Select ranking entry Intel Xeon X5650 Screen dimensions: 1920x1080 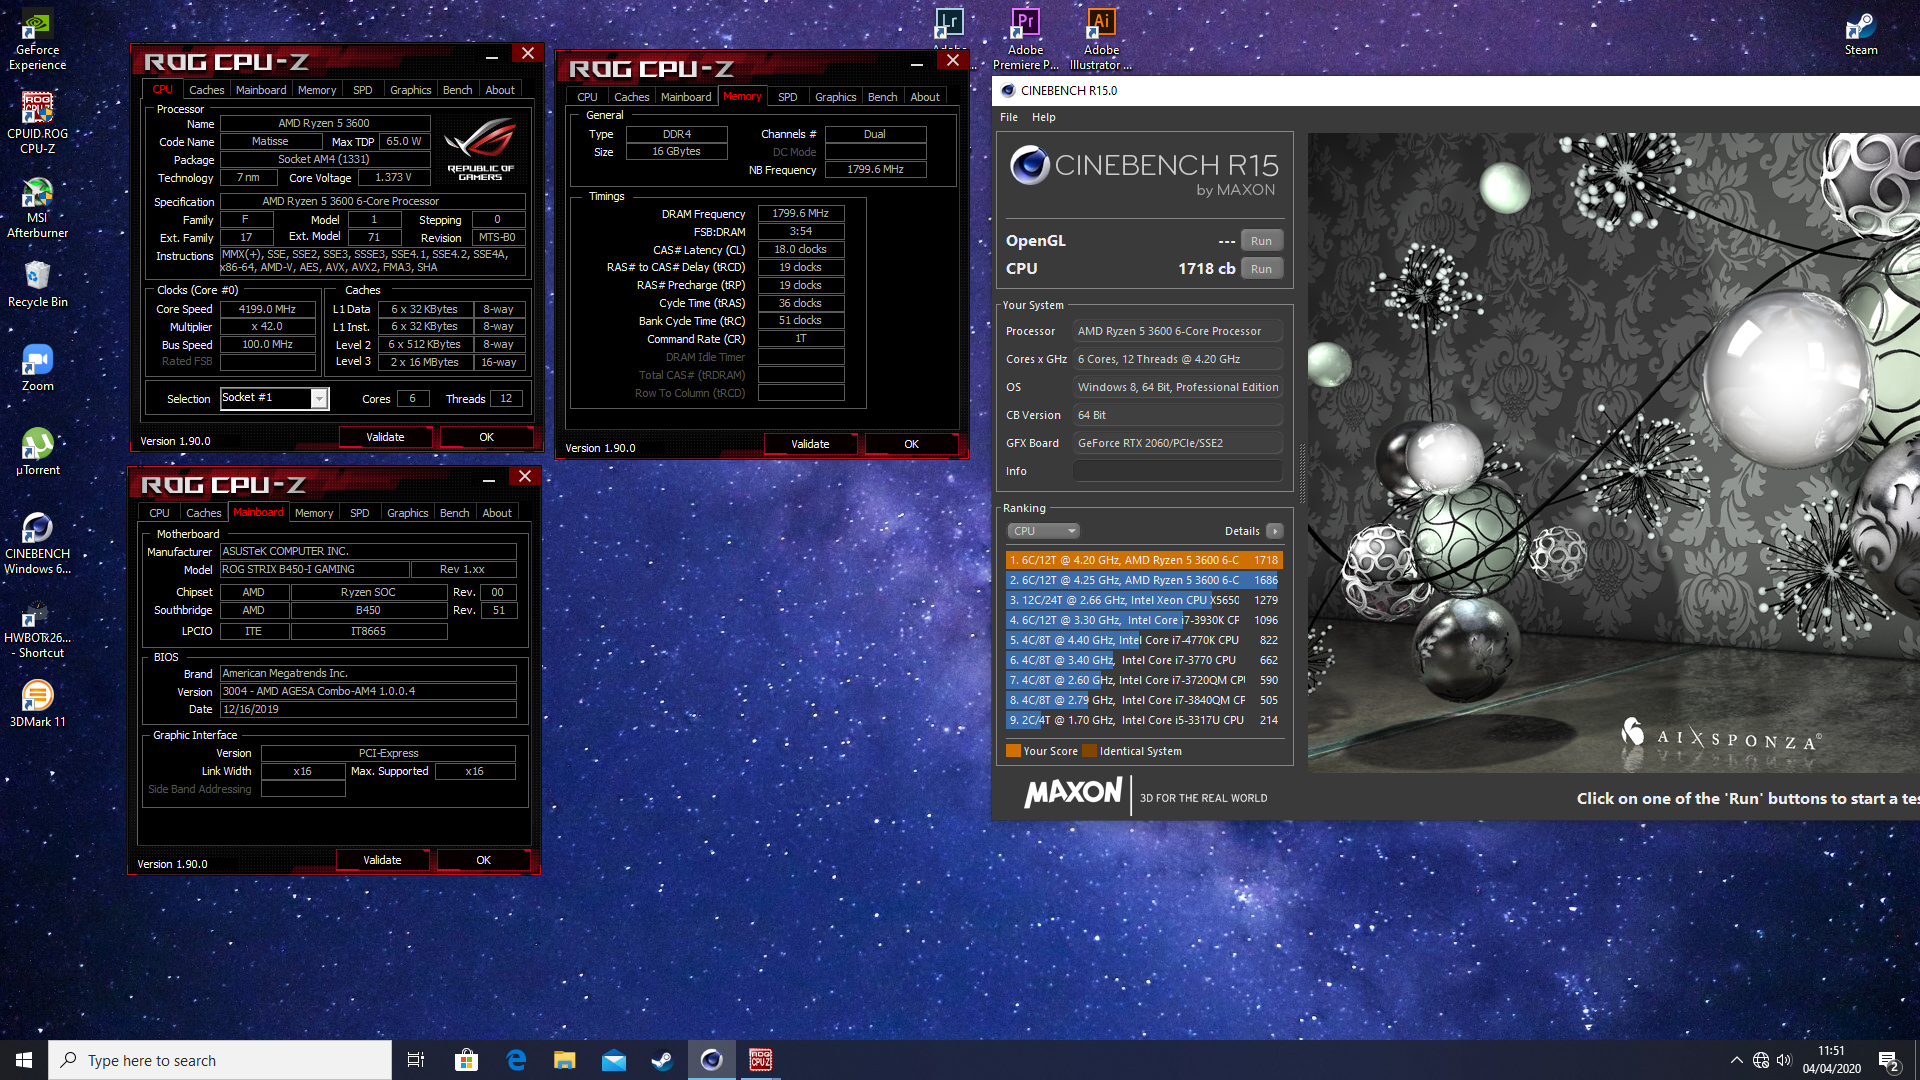[1144, 600]
